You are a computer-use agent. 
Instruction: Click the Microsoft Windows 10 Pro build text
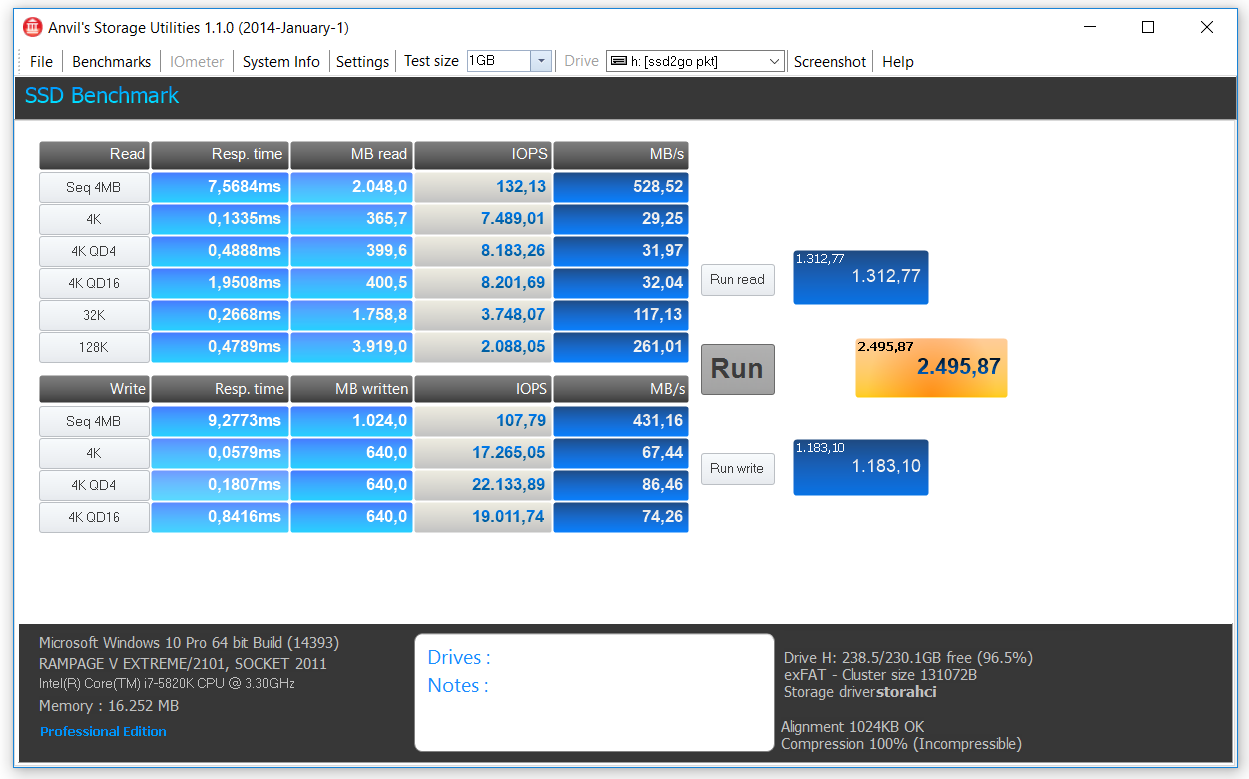tap(189, 643)
